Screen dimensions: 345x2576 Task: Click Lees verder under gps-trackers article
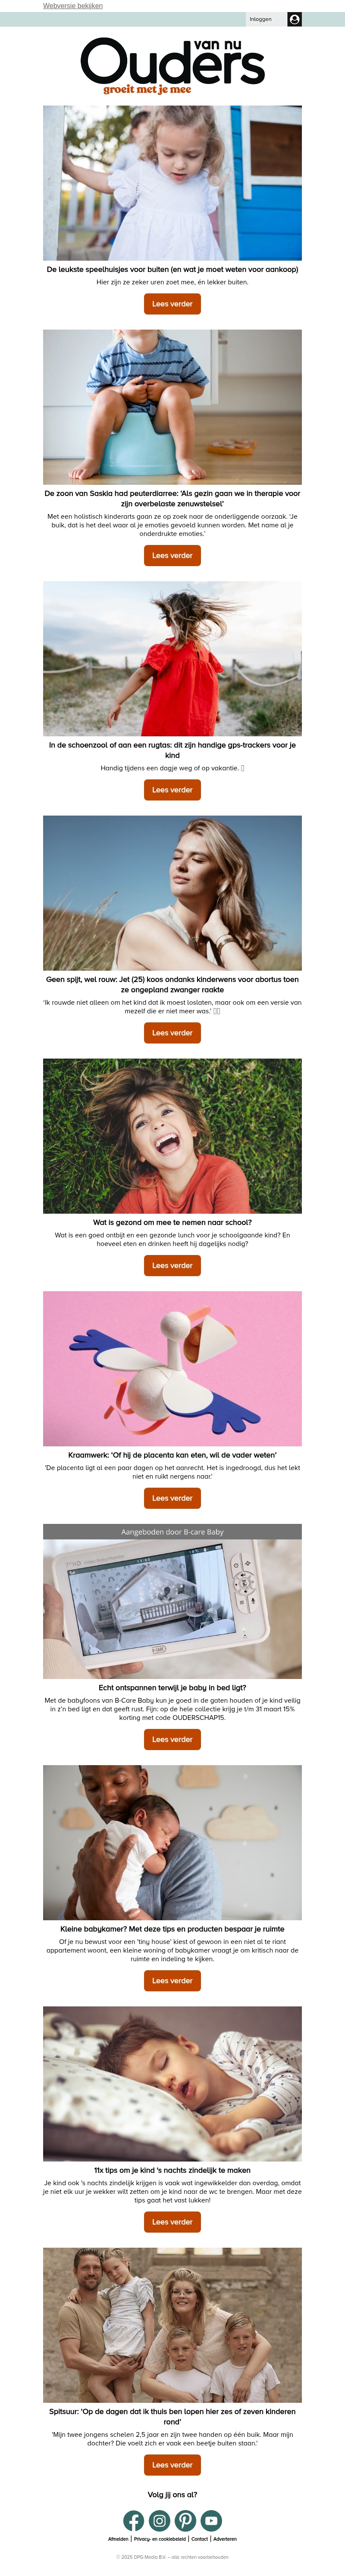click(172, 790)
